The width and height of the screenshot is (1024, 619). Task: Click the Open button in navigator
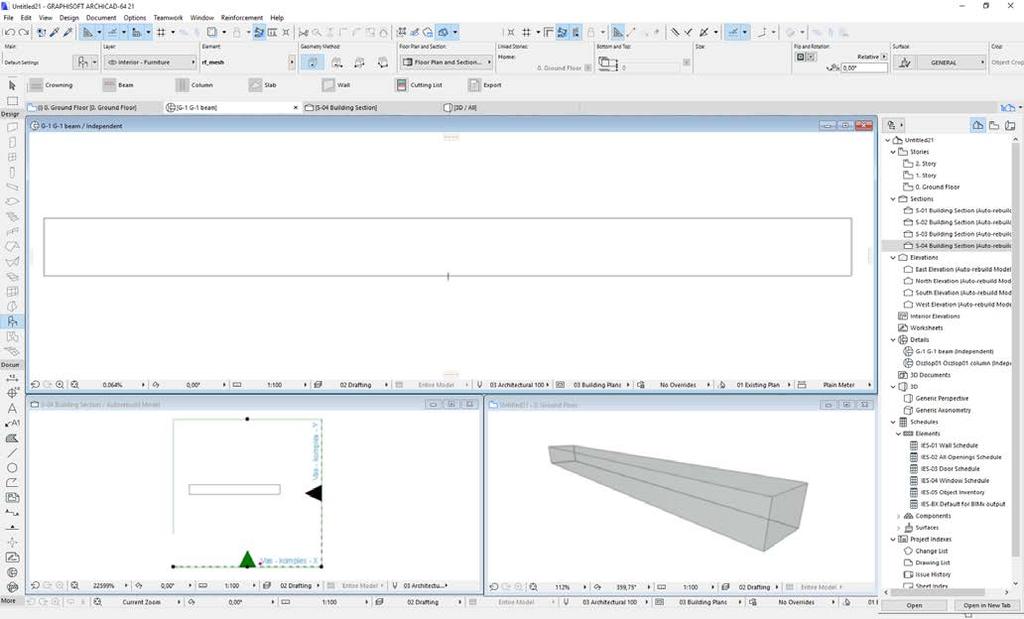[914, 605]
